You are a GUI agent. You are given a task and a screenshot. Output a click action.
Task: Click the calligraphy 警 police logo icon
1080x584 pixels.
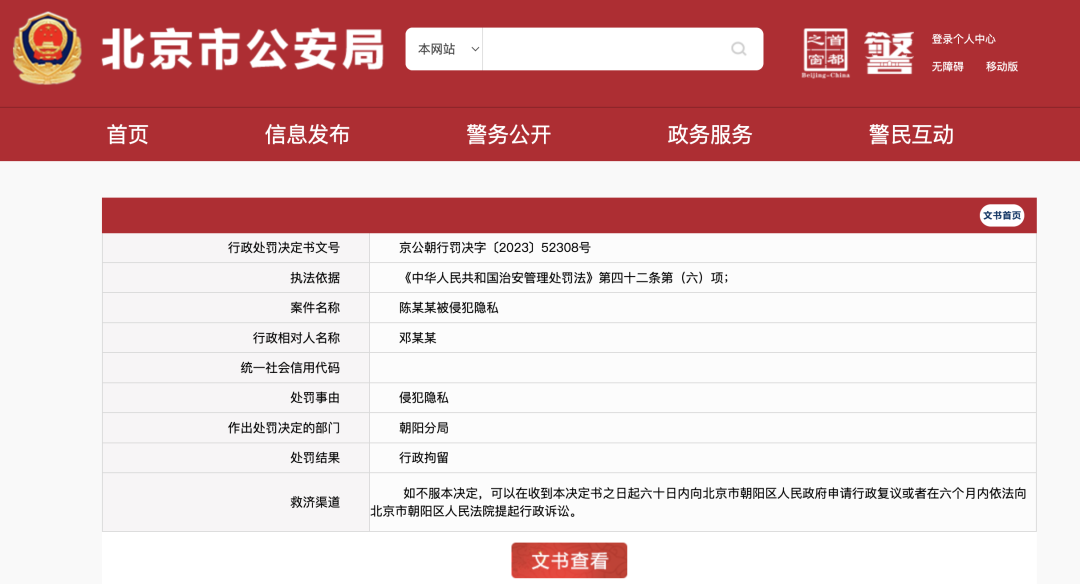click(x=888, y=50)
